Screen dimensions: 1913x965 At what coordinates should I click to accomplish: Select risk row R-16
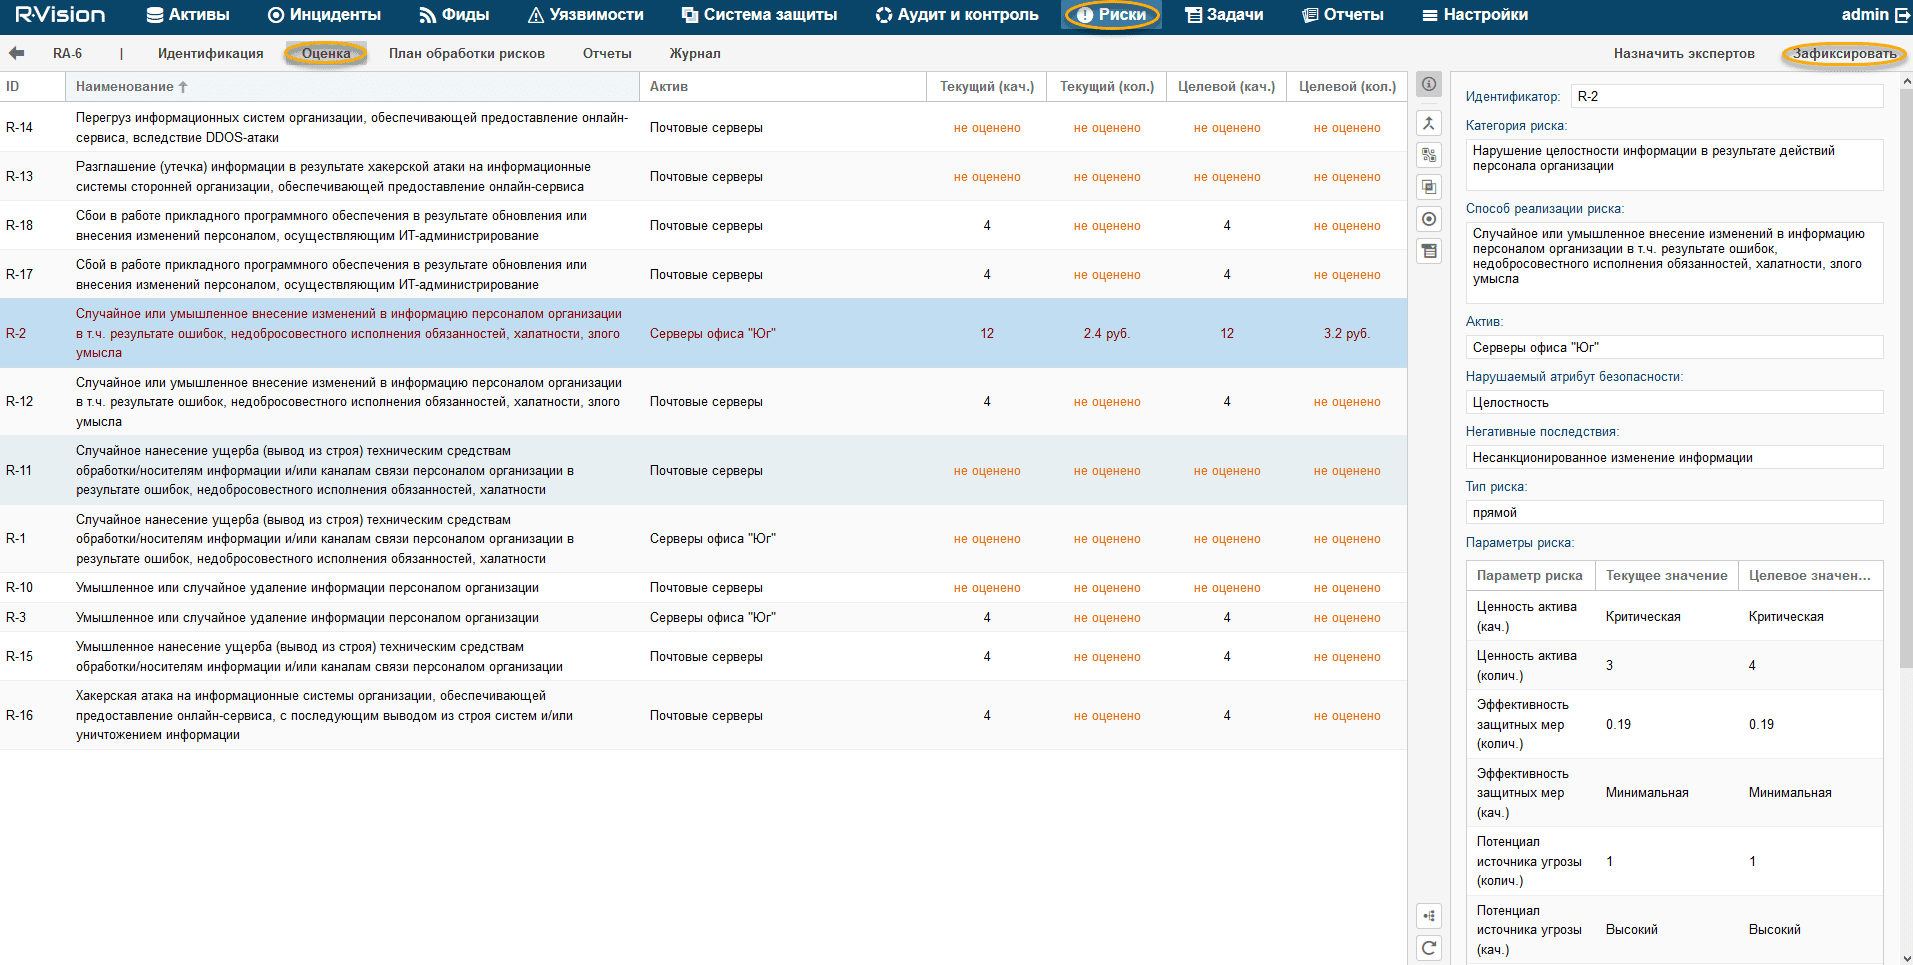click(x=703, y=715)
